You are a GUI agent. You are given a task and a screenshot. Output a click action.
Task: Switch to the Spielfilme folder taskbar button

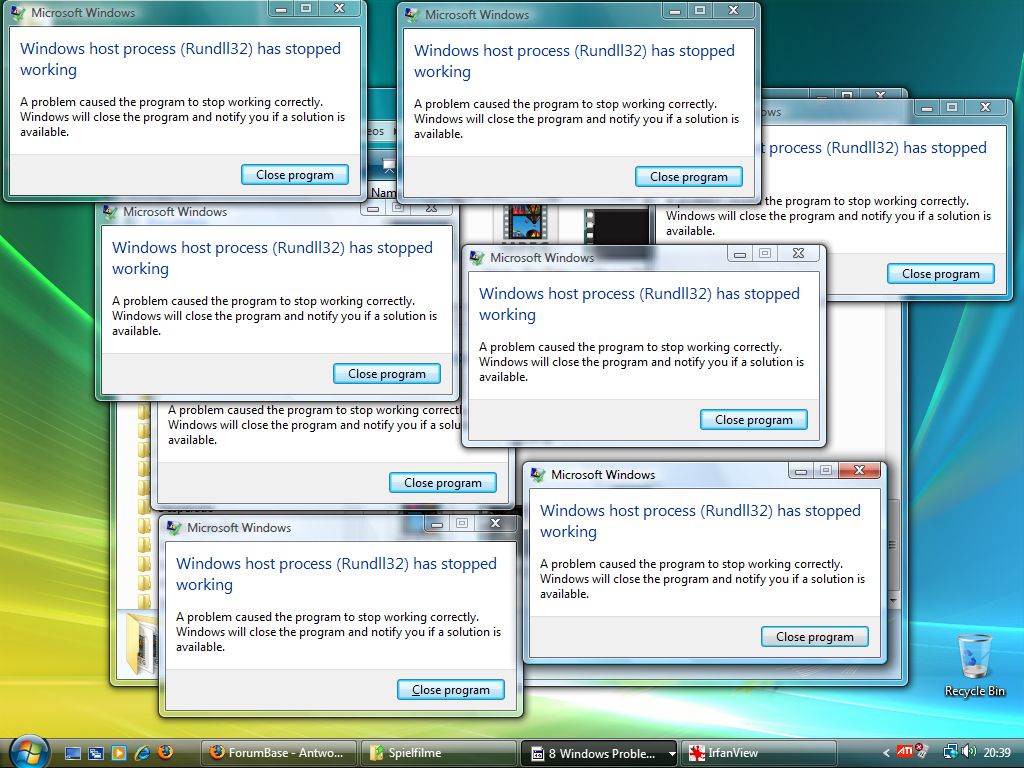439,753
